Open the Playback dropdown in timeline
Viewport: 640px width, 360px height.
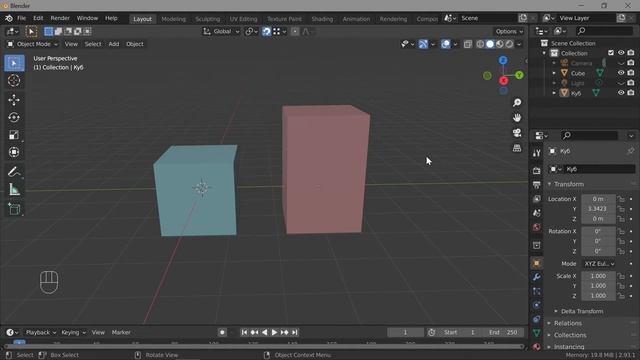(x=41, y=333)
